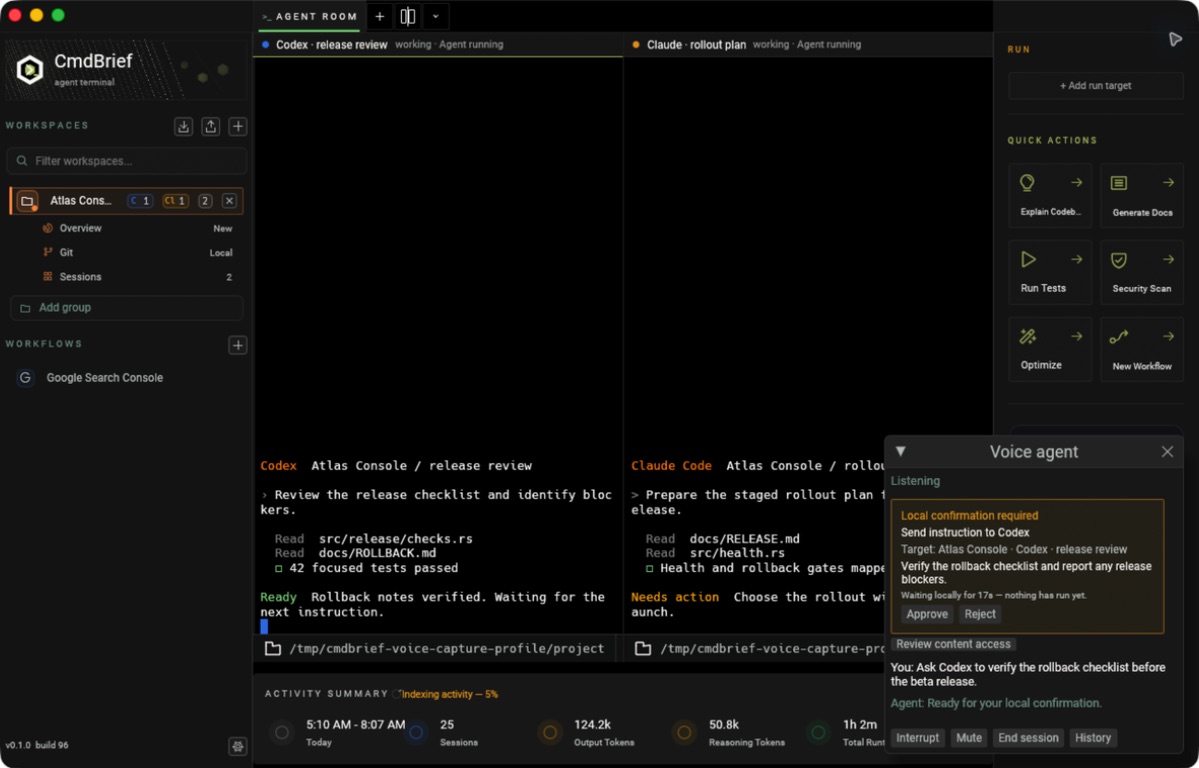
Task: Click the Optimize quick action
Action: [x=1050, y=349]
